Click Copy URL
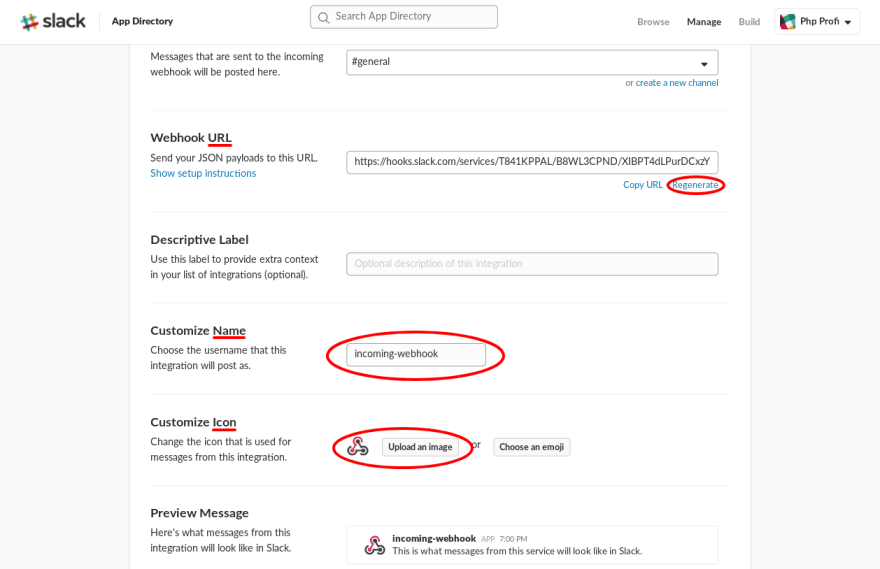 point(643,185)
